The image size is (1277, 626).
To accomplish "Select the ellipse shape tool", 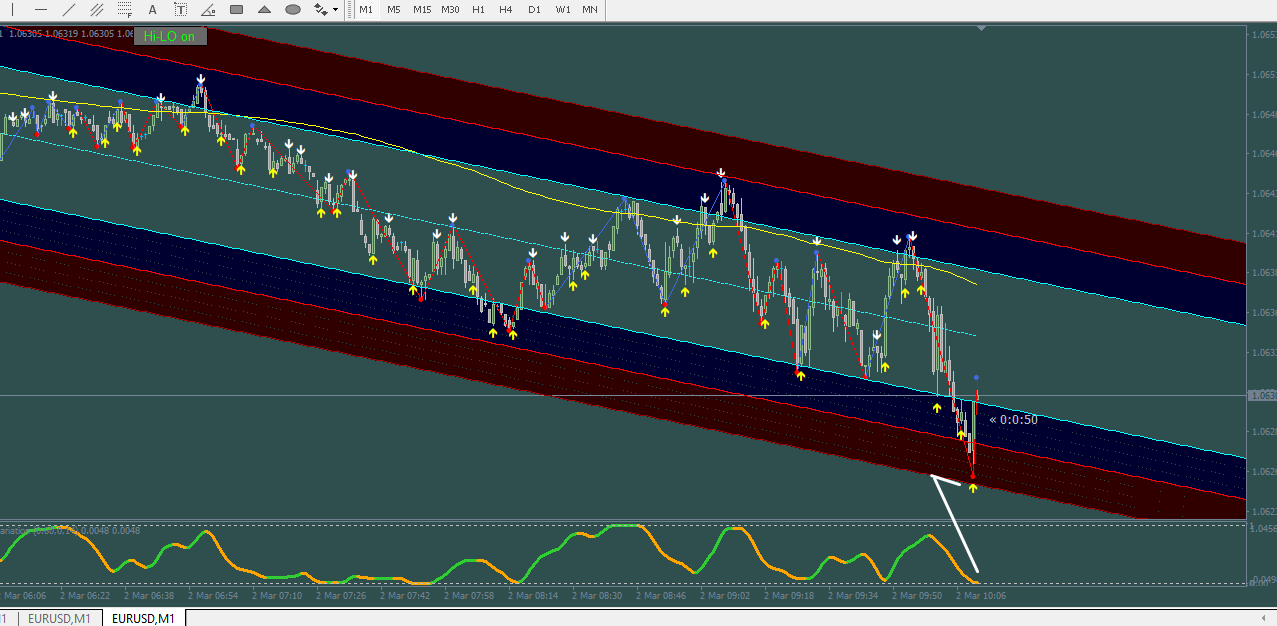I will pos(293,10).
